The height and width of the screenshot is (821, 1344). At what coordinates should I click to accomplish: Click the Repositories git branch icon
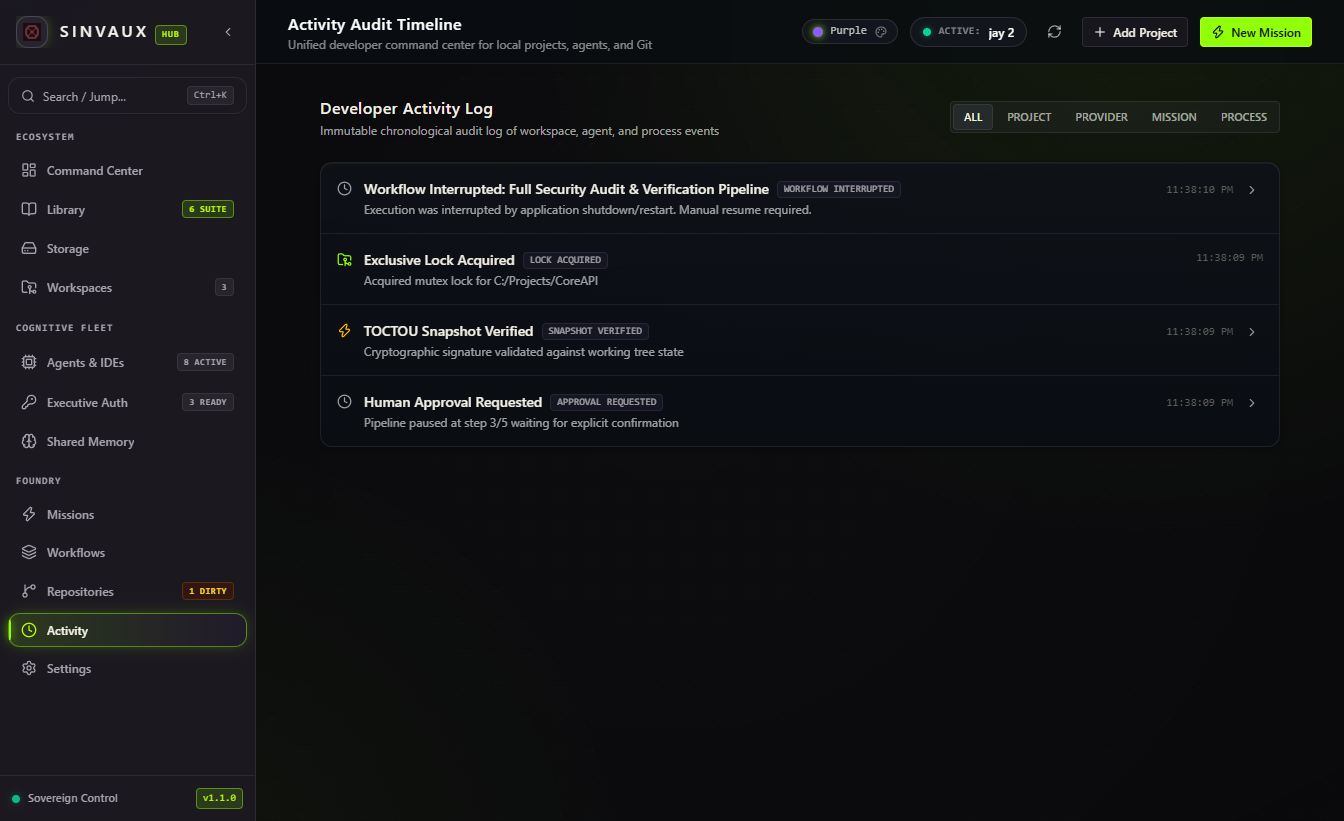29,592
